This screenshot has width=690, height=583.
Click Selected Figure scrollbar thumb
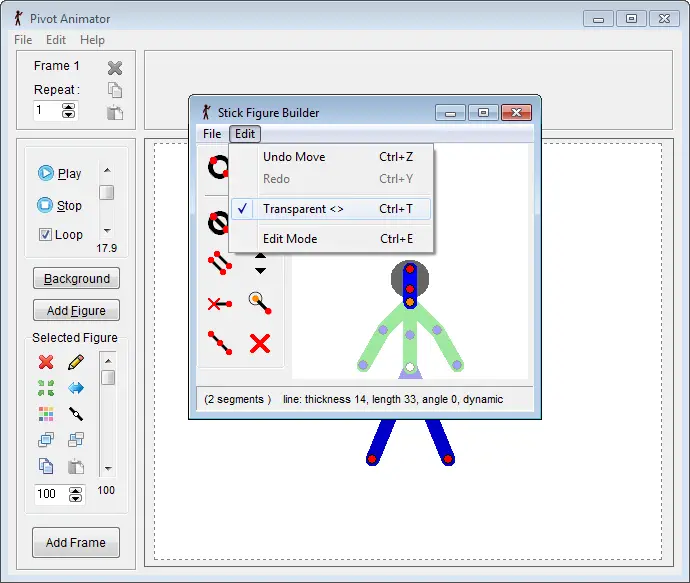tap(108, 378)
